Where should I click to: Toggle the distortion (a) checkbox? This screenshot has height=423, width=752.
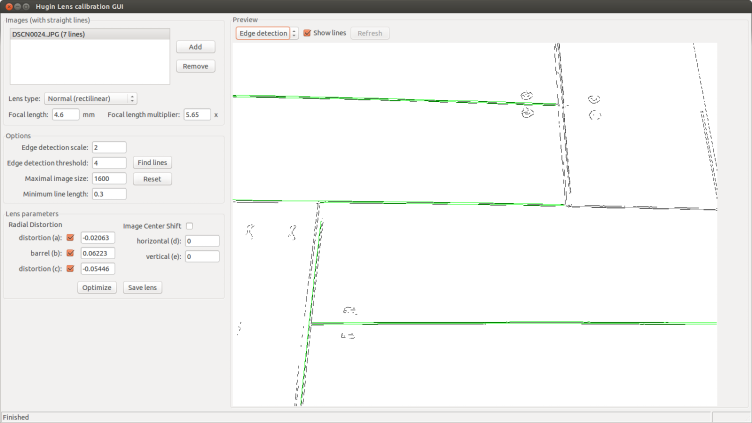70,237
